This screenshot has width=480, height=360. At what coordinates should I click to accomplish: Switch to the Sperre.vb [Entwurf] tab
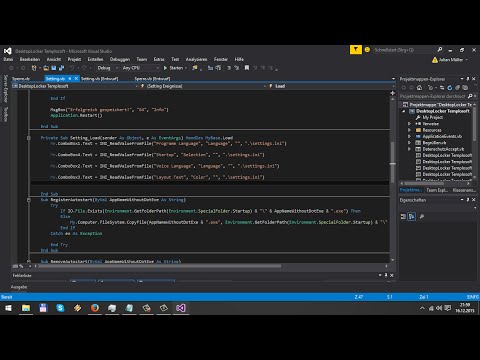152,79
